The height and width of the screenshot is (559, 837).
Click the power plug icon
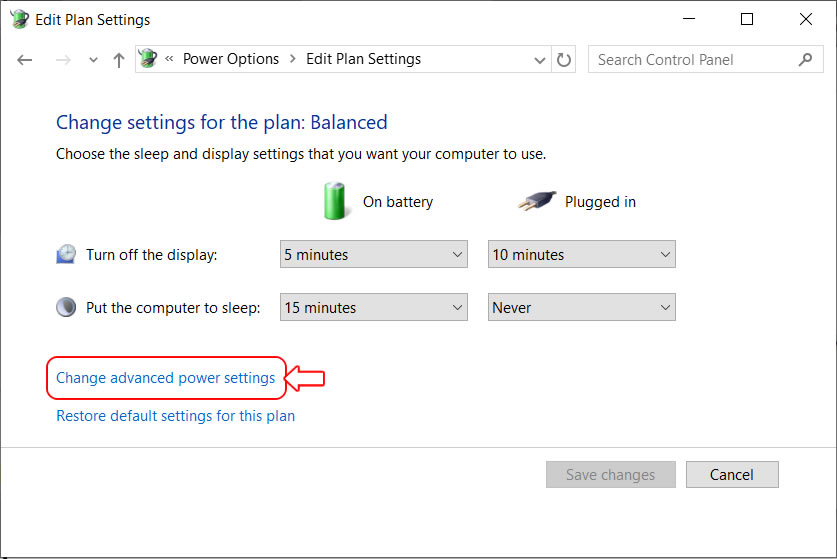538,201
